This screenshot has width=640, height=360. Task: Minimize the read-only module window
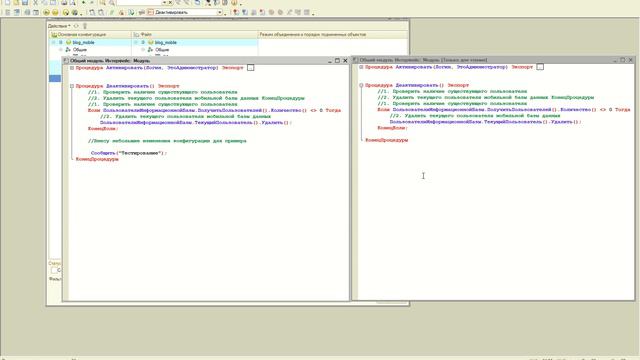pos(615,60)
